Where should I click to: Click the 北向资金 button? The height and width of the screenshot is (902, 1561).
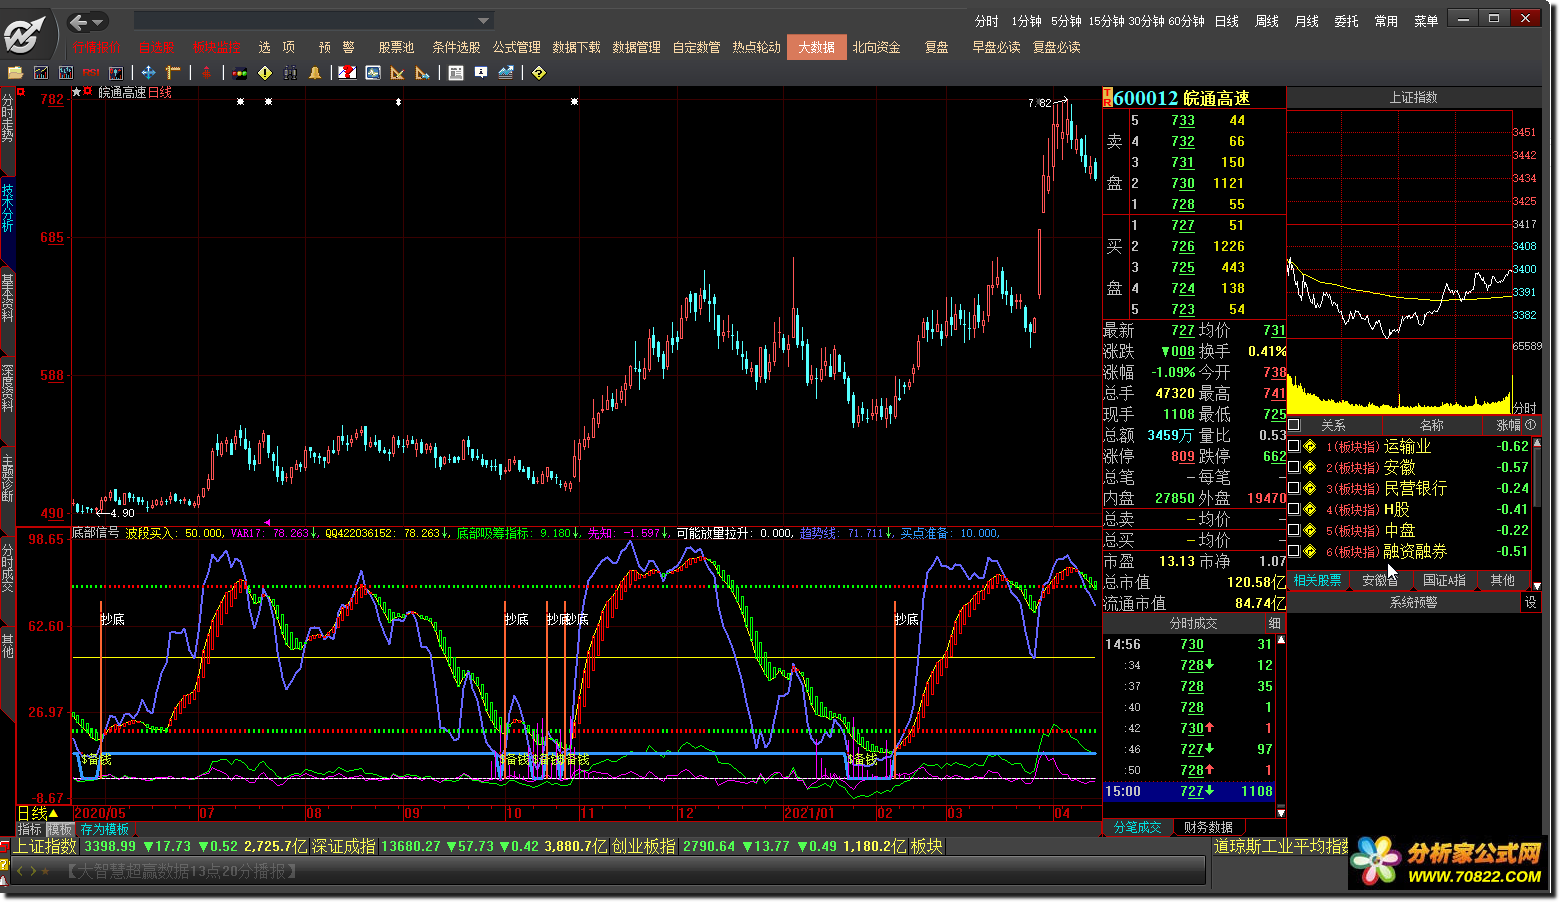pyautogui.click(x=876, y=47)
